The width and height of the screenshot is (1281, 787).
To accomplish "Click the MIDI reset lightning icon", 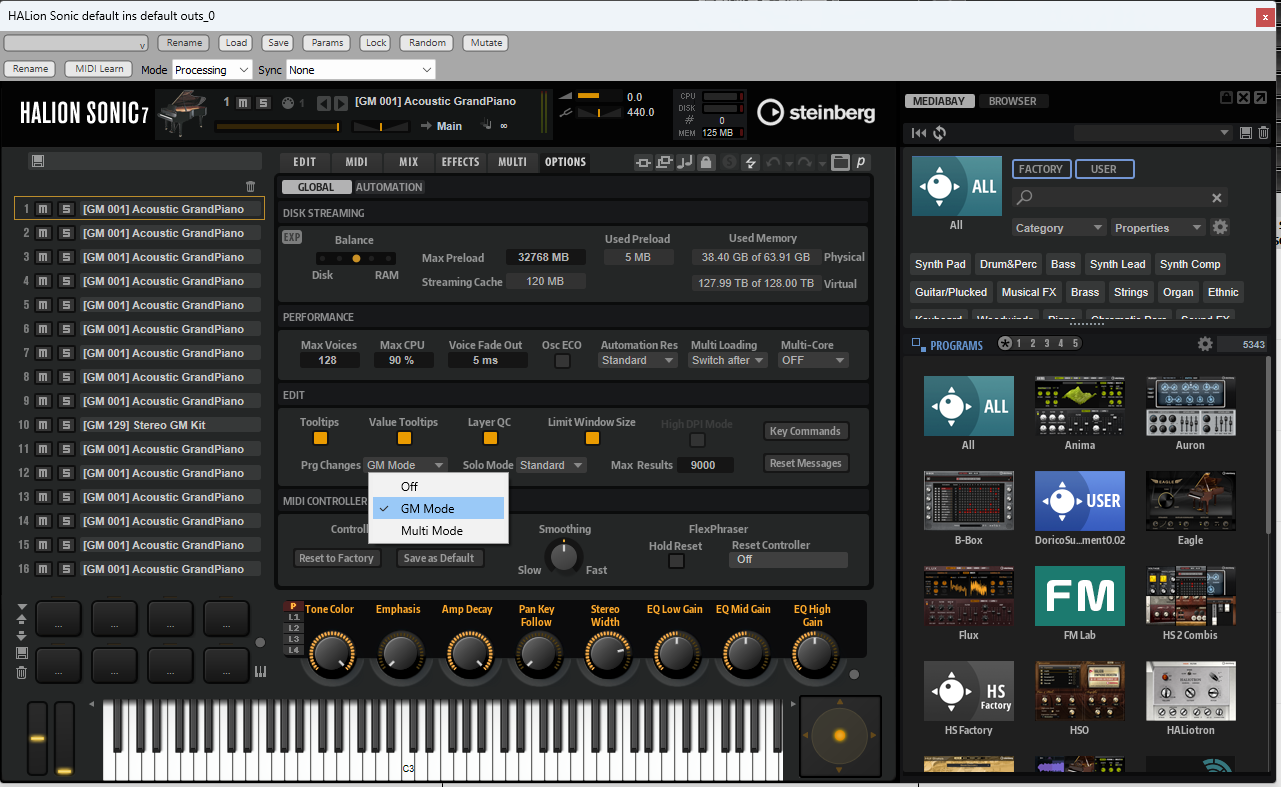I will (x=750, y=162).
